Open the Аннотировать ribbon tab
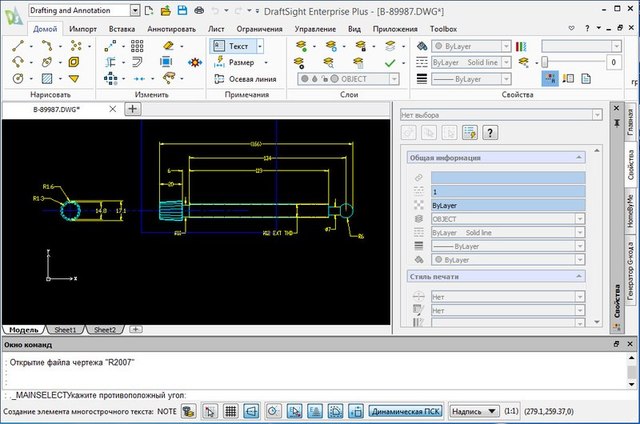The width and height of the screenshot is (640, 424). click(x=171, y=30)
